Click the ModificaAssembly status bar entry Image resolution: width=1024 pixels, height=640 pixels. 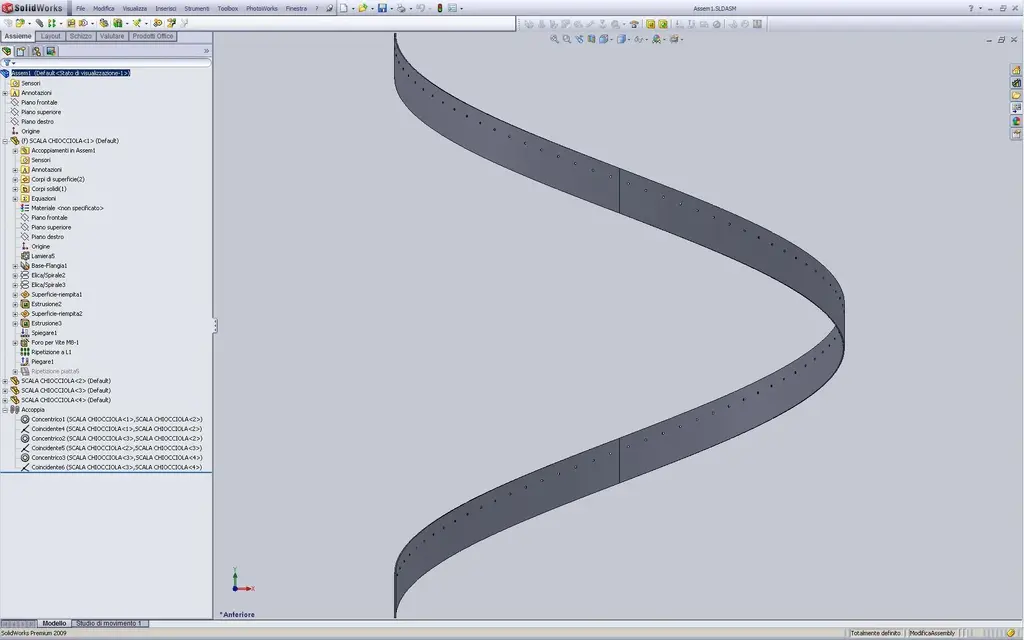click(x=932, y=633)
